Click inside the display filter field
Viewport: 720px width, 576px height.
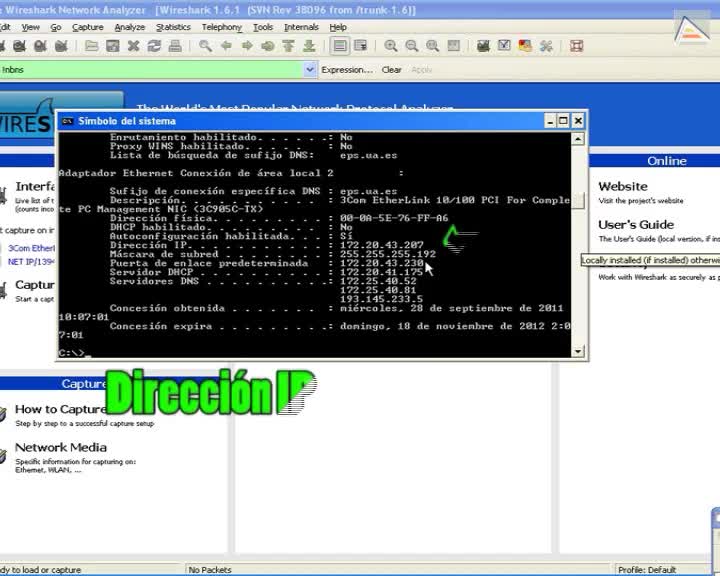click(150, 70)
